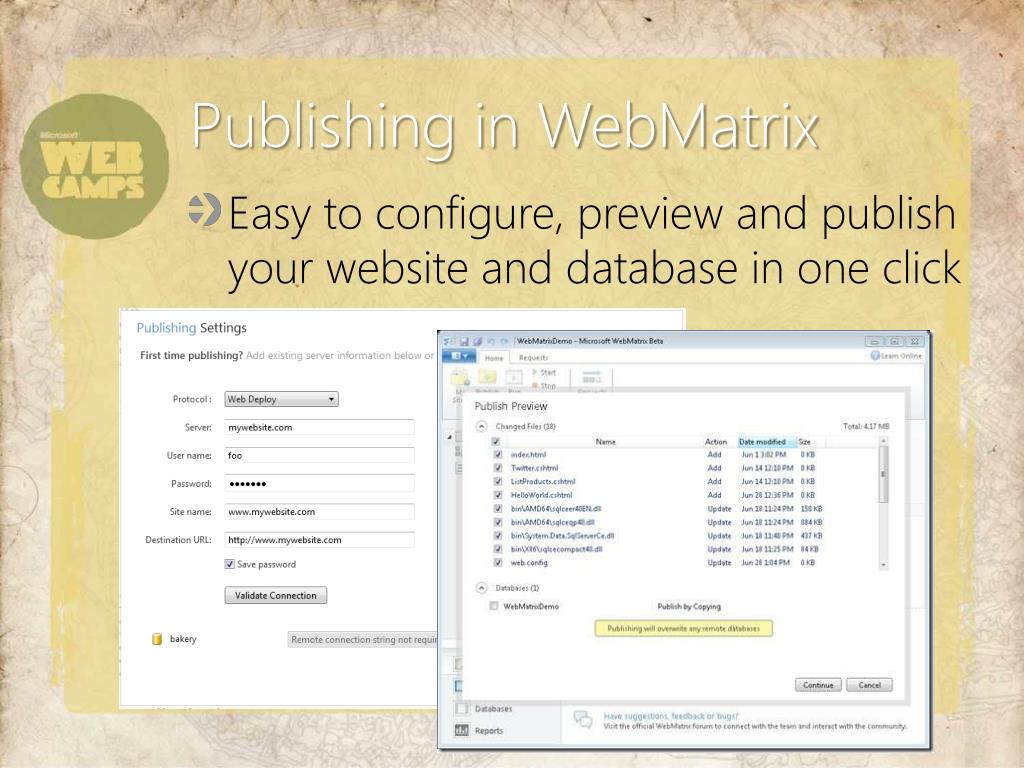
Task: Click the undo arrow in quick access toolbar
Action: (491, 341)
